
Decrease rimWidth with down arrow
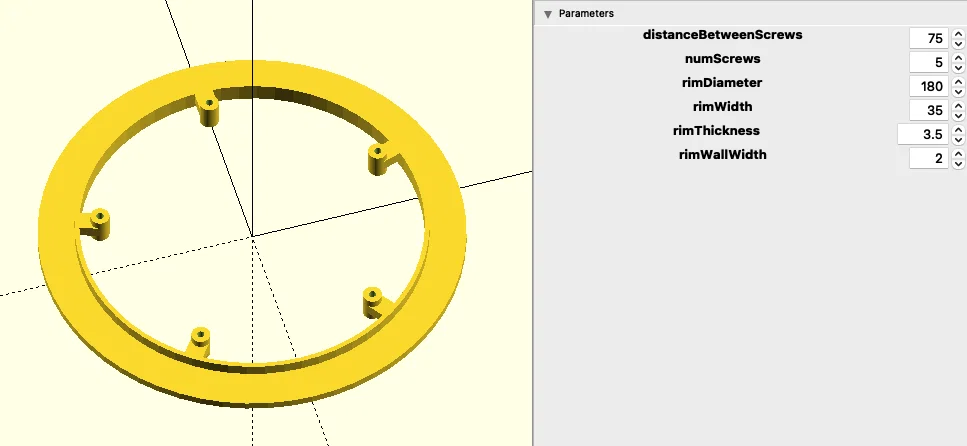958,116
